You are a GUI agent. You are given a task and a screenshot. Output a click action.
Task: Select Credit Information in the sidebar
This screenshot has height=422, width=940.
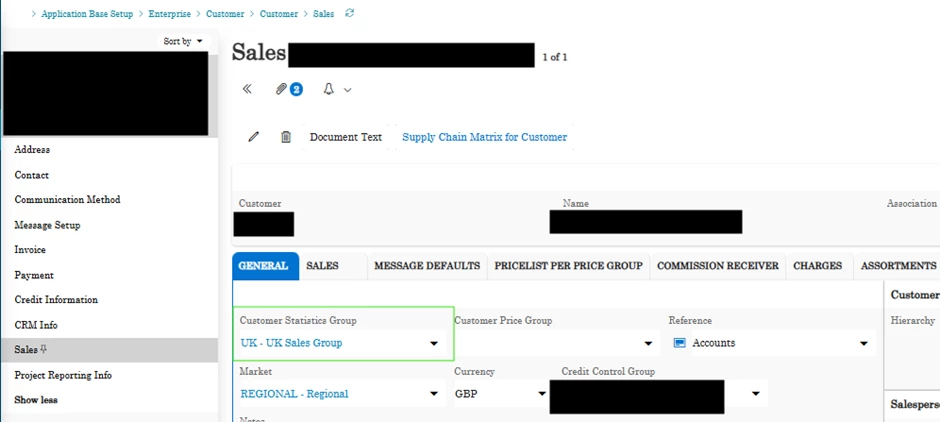56,300
